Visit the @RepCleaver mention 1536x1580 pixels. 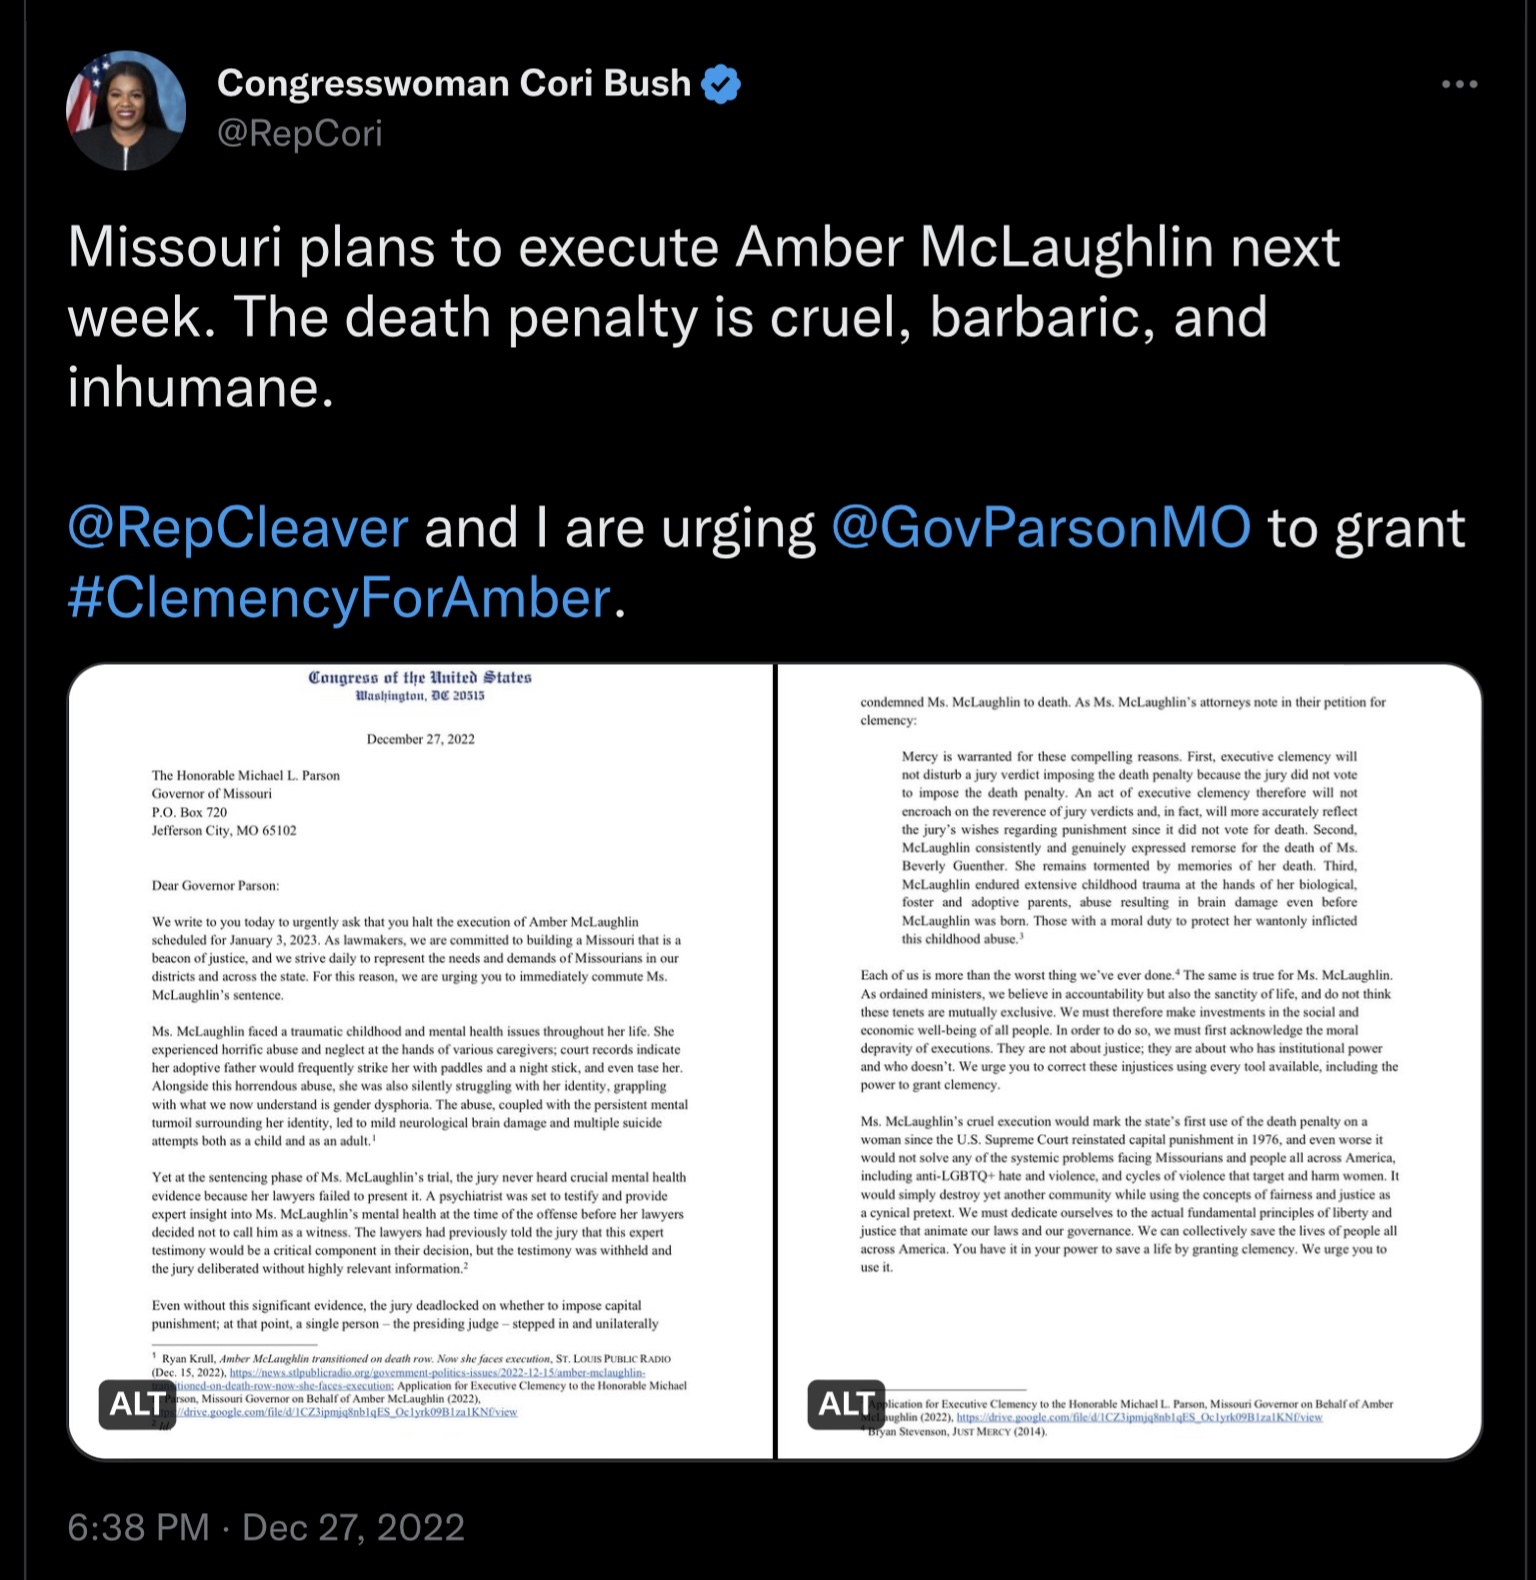tap(238, 527)
